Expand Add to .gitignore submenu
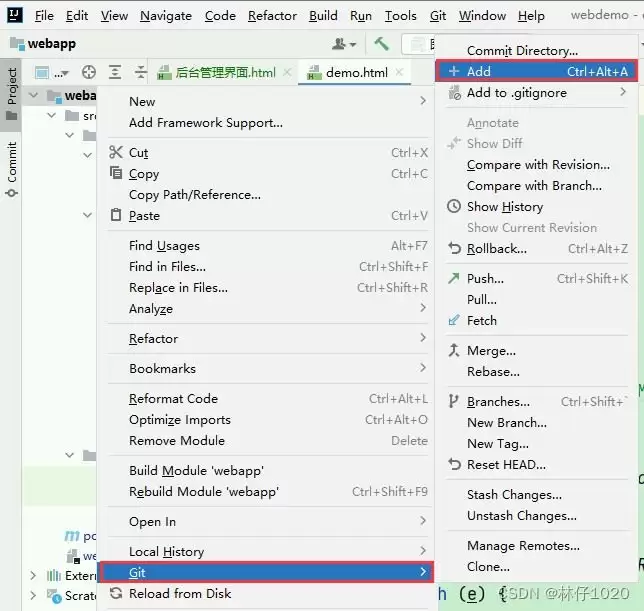The image size is (644, 611). coord(537,93)
